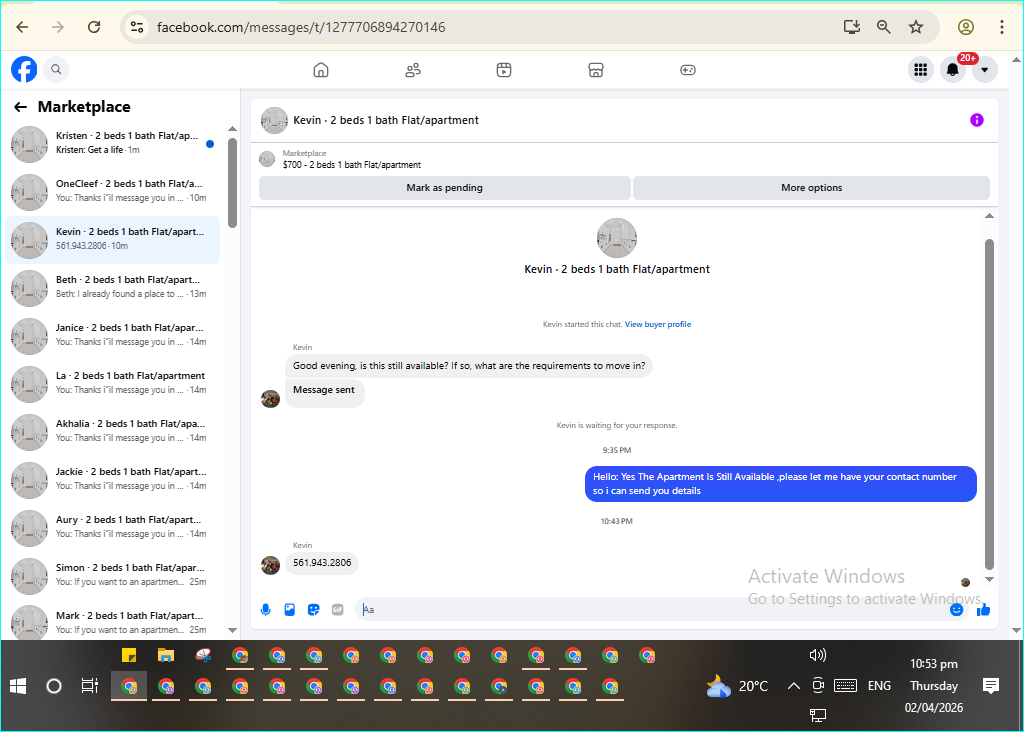Open OneCleef's conversation
1024x732 pixels.
click(112, 191)
